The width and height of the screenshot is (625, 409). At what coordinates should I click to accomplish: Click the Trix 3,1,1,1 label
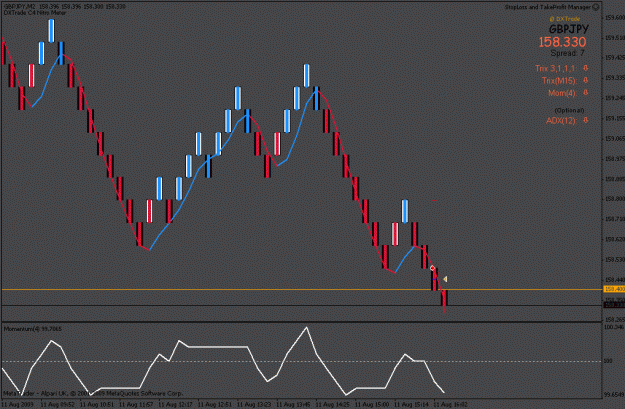coord(556,69)
